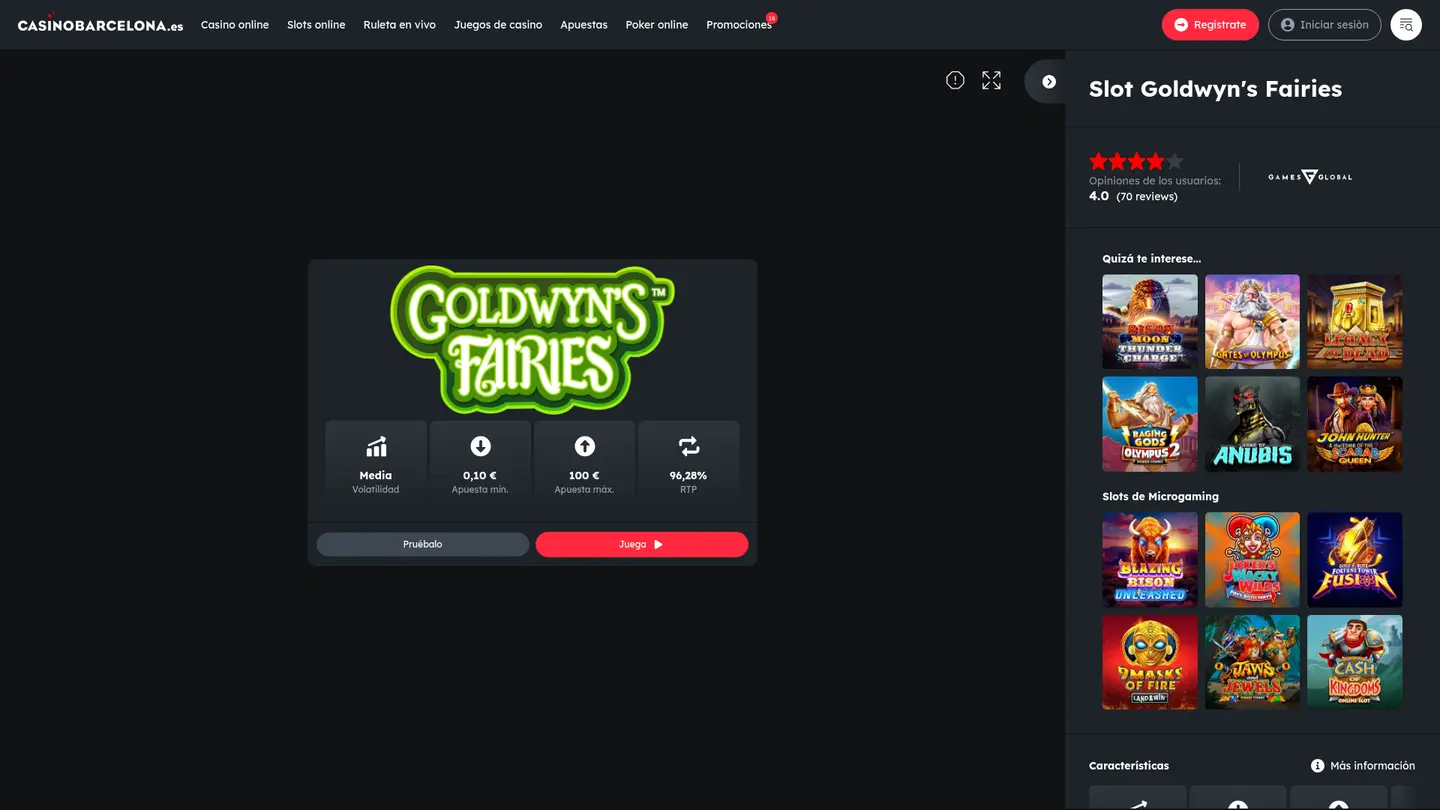This screenshot has height=810, width=1440.
Task: Click the Games Global provider logo
Action: click(x=1310, y=177)
